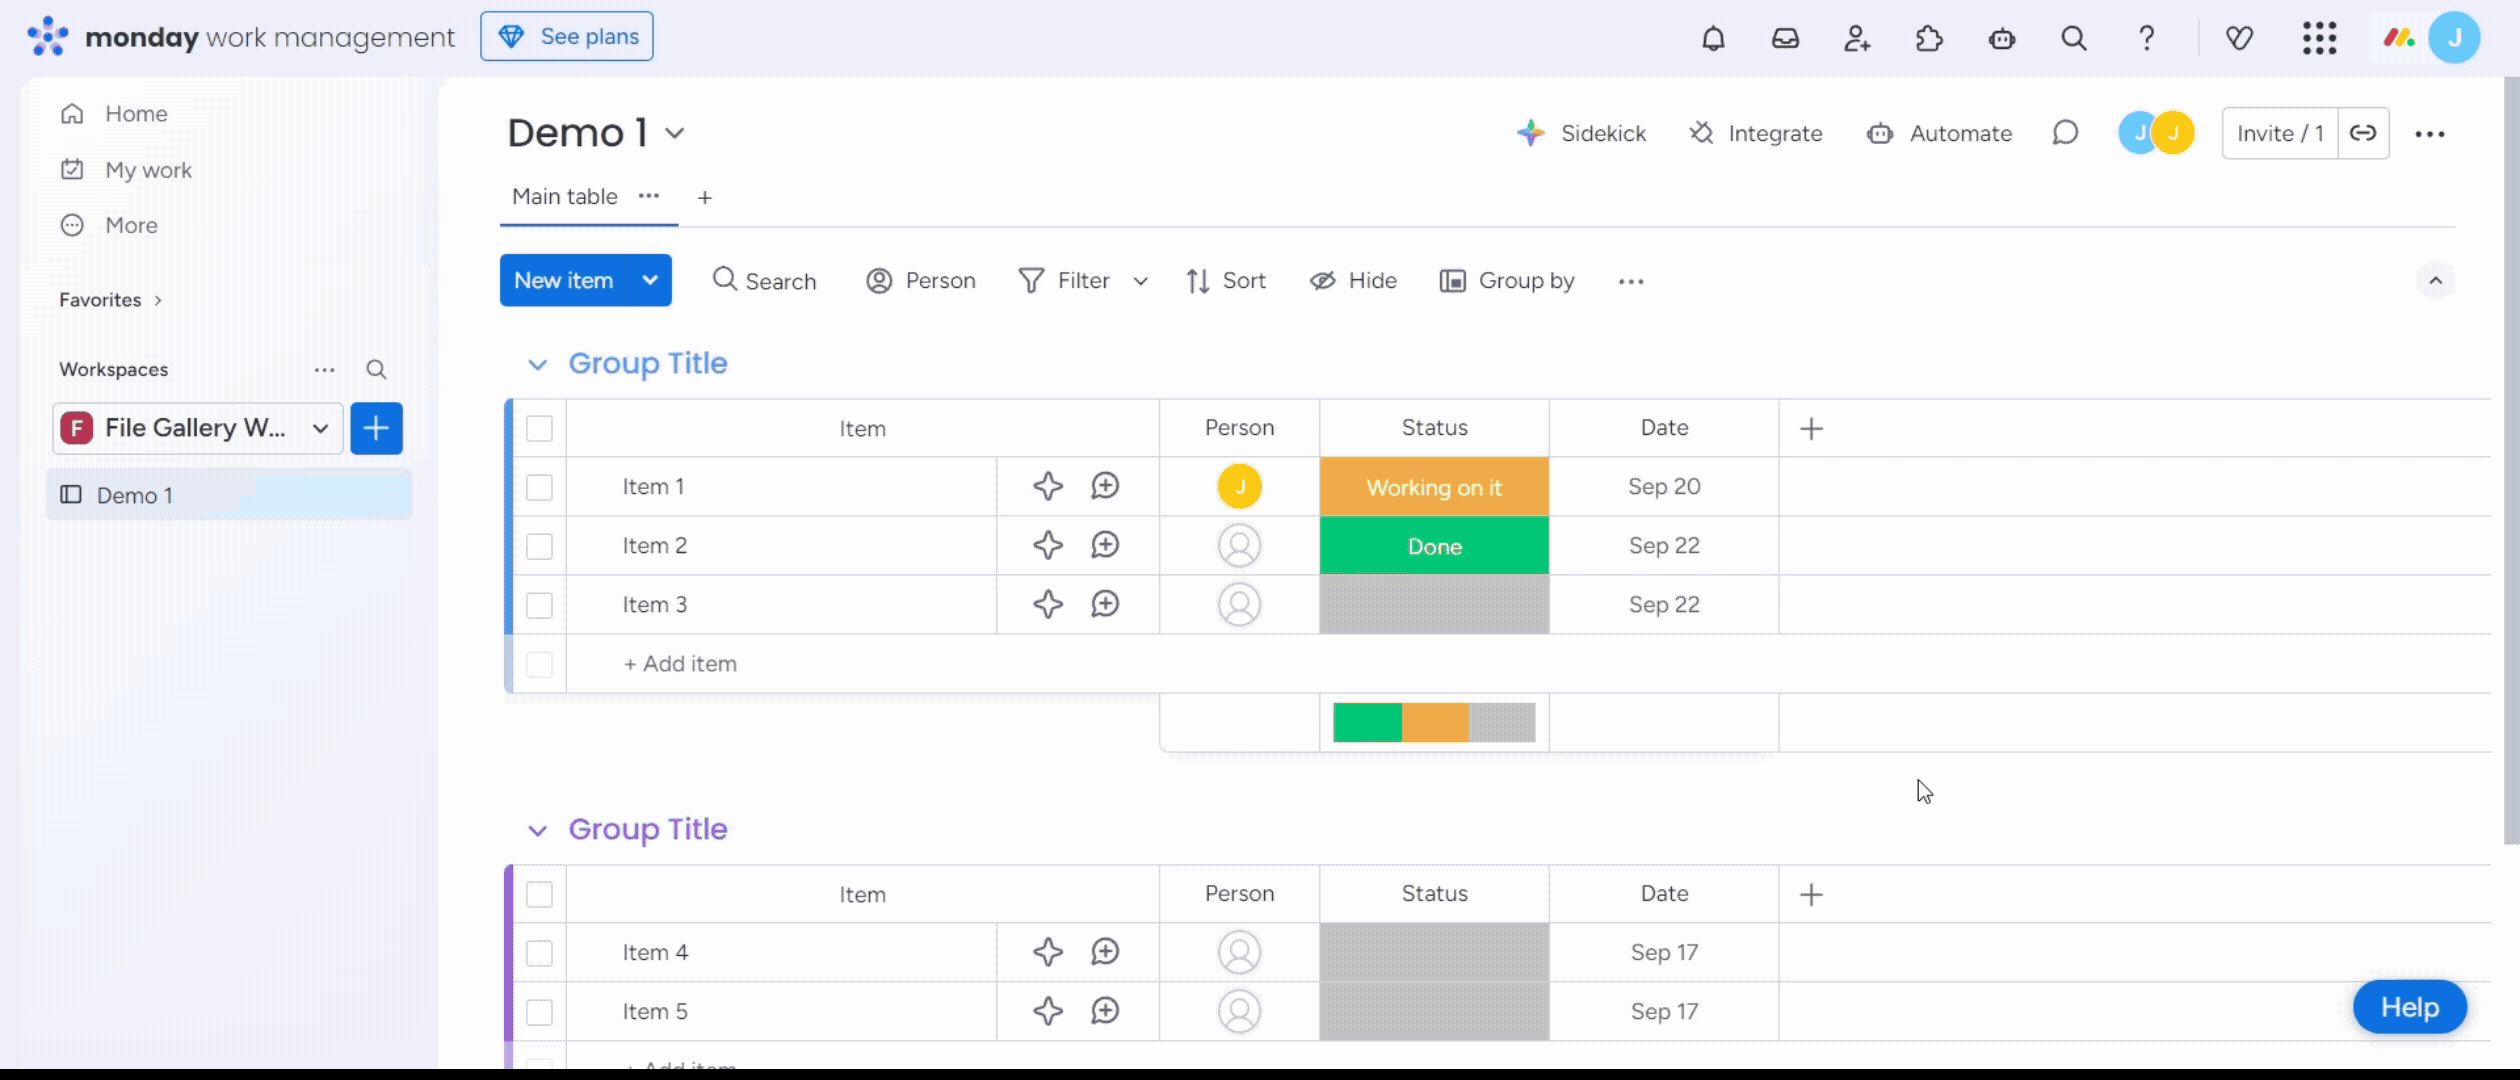Go to My work in the sidebar
This screenshot has width=2520, height=1080.
(x=148, y=170)
